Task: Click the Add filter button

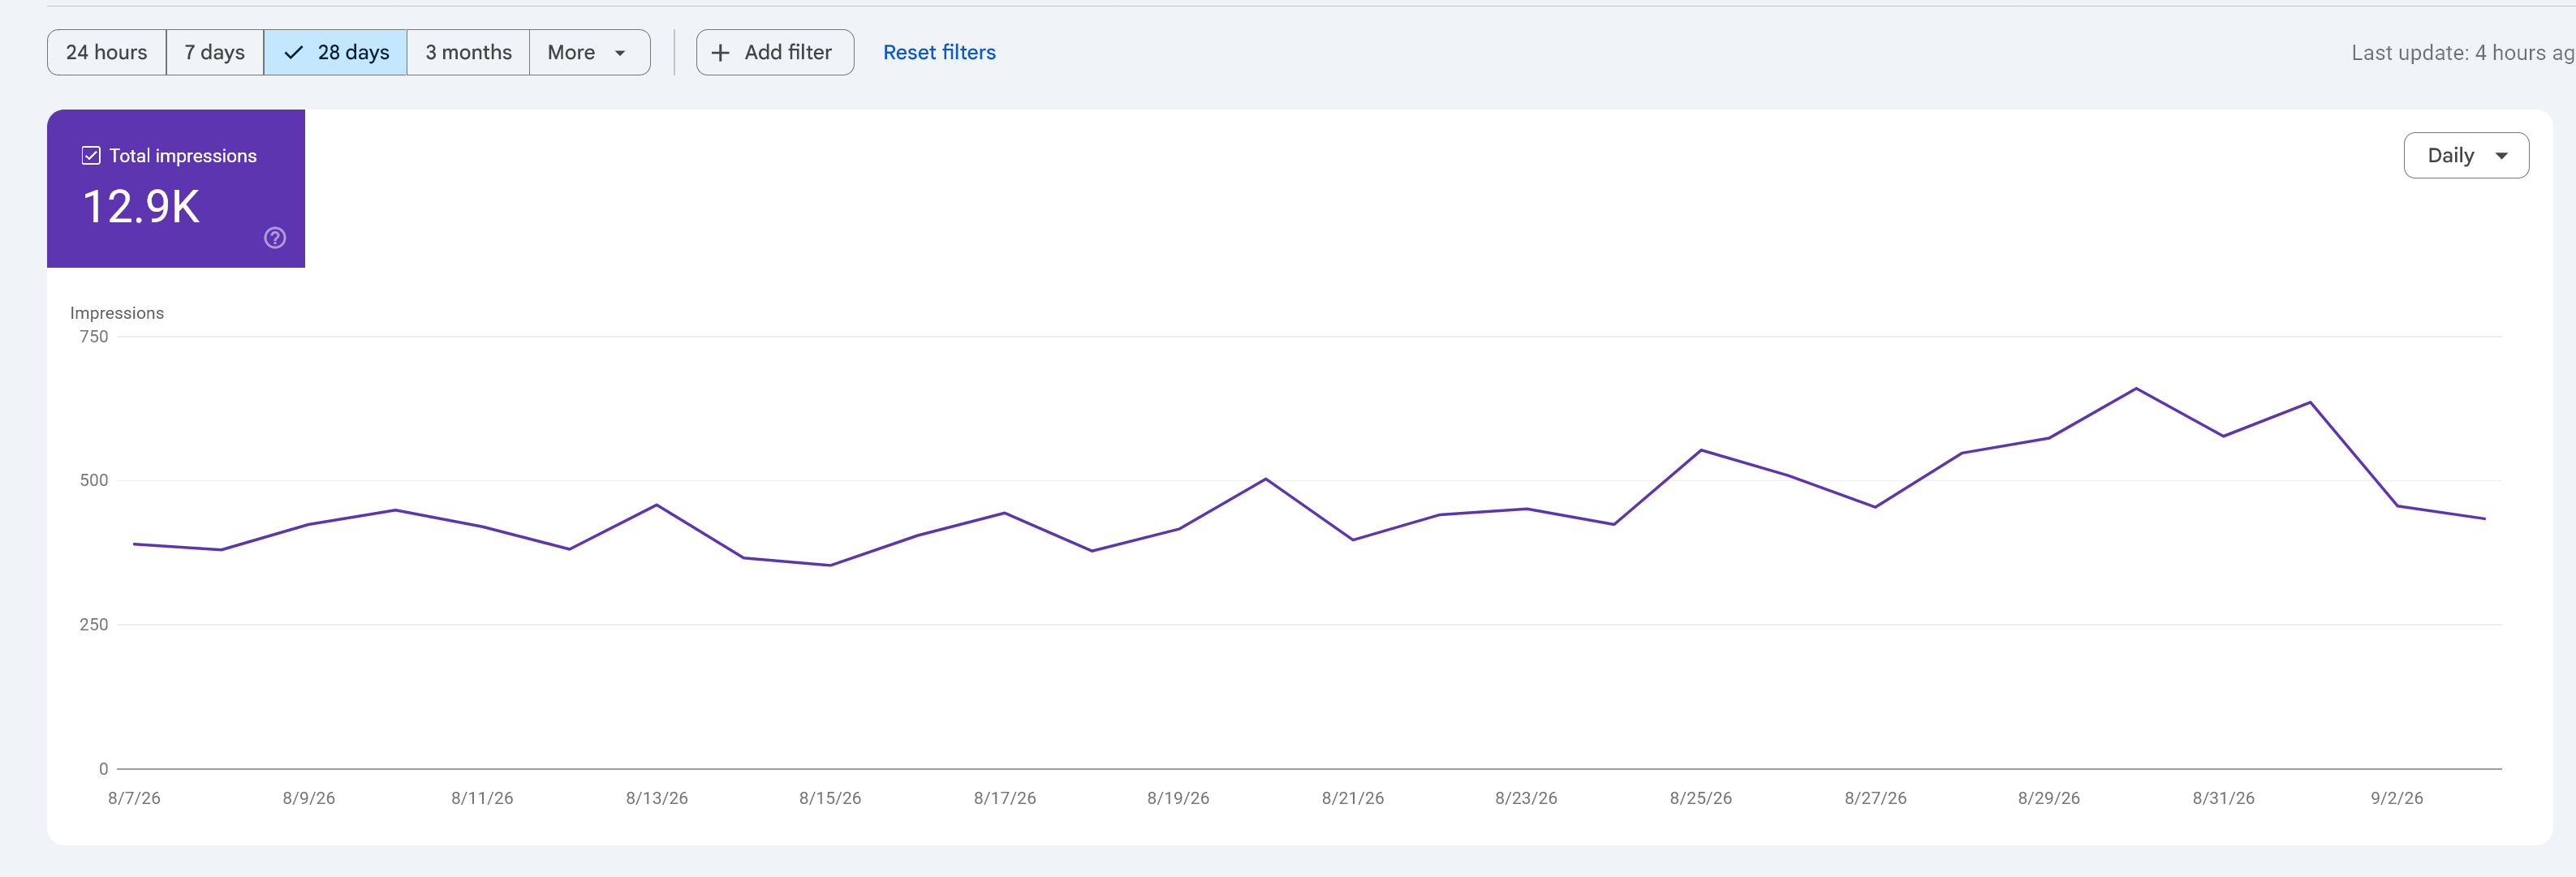Action: coord(775,52)
